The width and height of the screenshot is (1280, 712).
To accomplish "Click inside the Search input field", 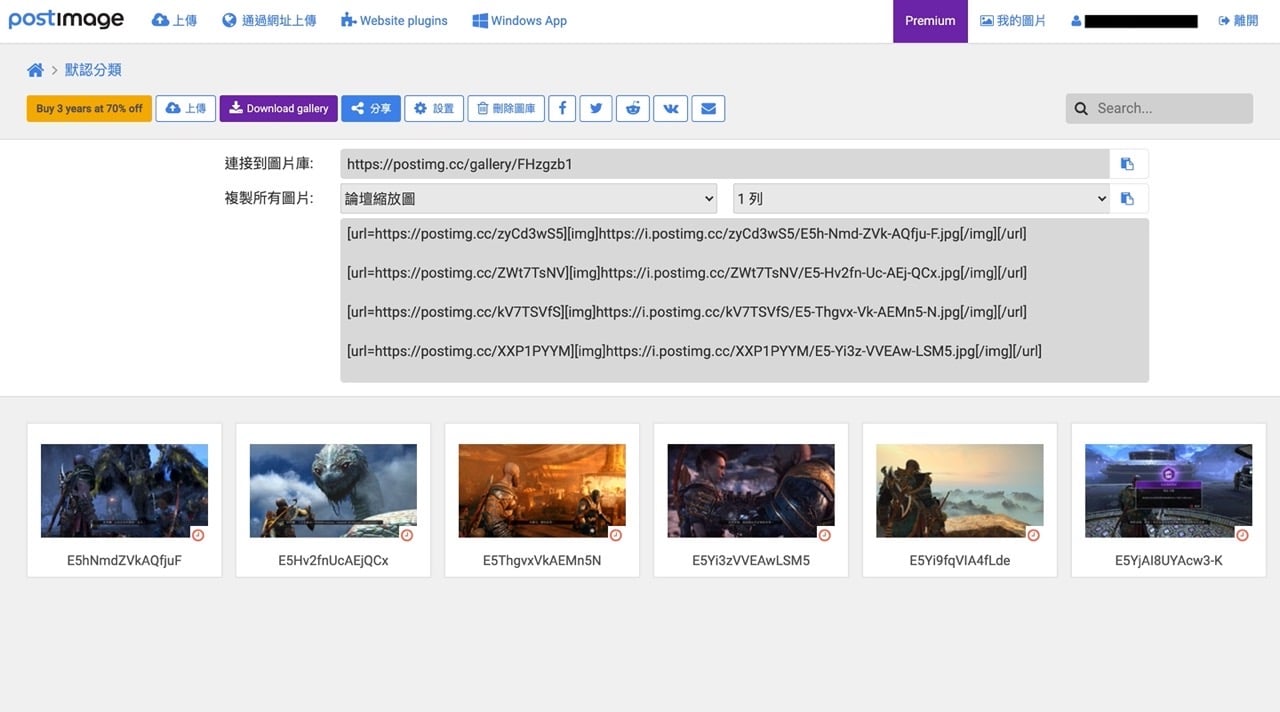I will click(1160, 108).
